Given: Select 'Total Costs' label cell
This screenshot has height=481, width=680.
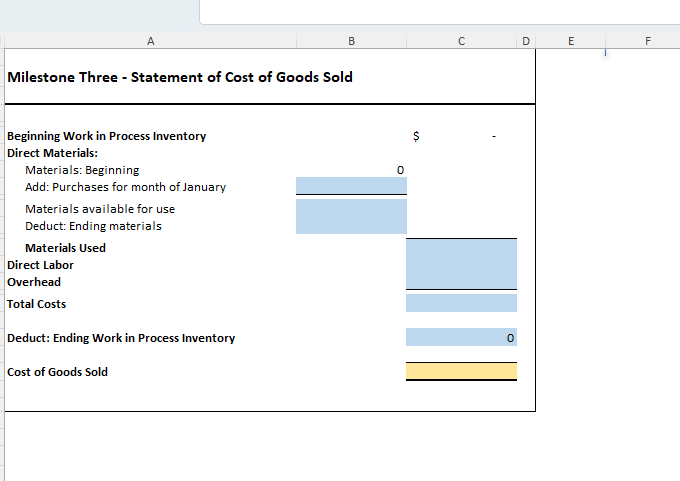Looking at the screenshot, I should coord(36,304).
